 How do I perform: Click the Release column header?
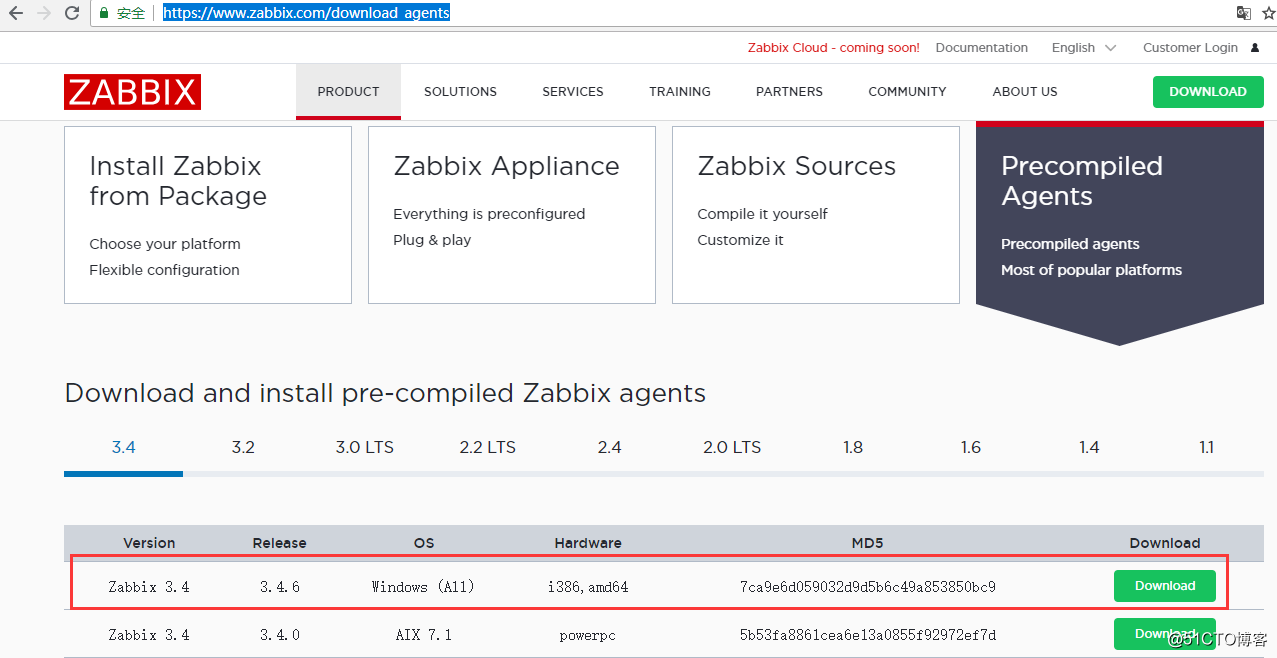[279, 543]
